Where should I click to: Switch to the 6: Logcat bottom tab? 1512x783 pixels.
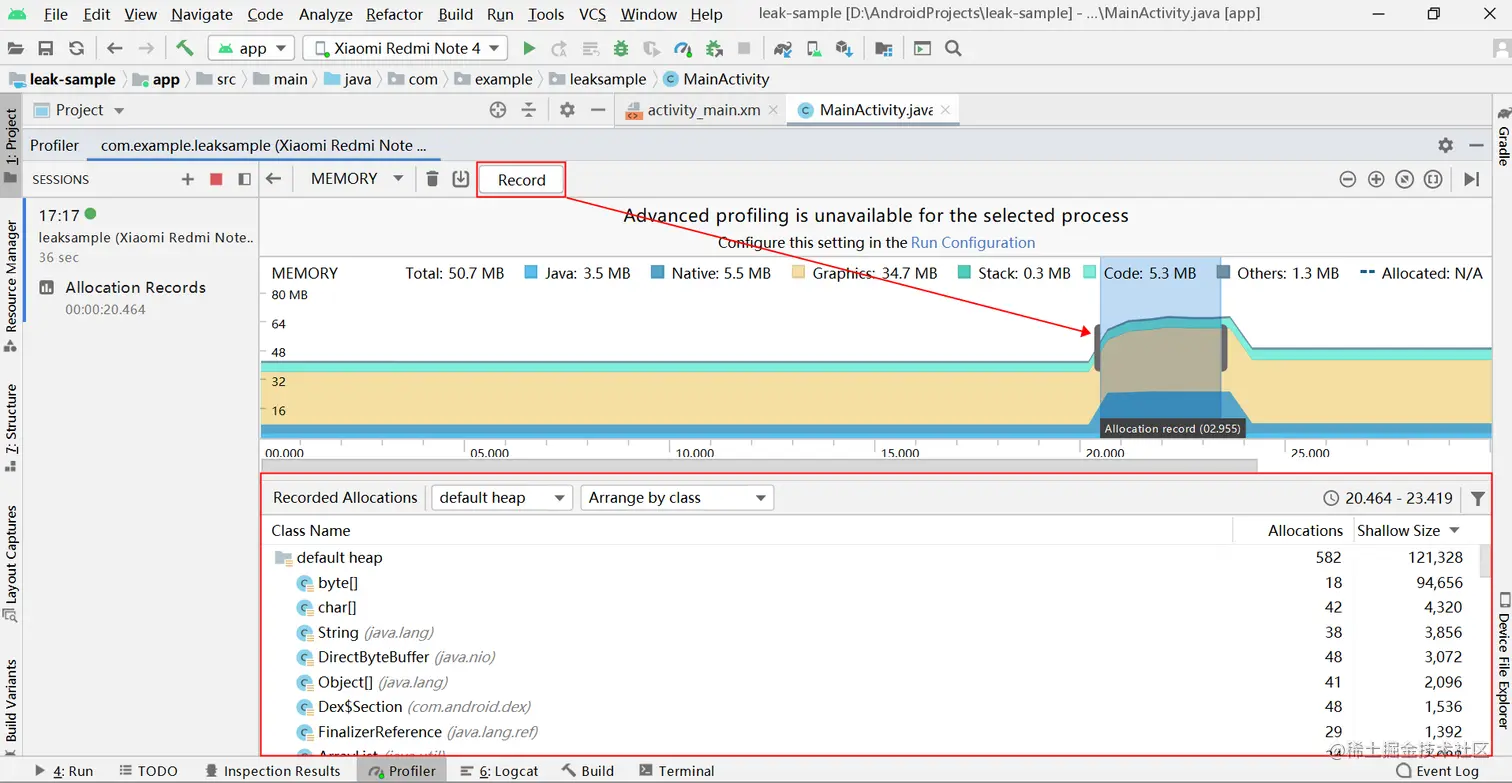click(x=499, y=771)
